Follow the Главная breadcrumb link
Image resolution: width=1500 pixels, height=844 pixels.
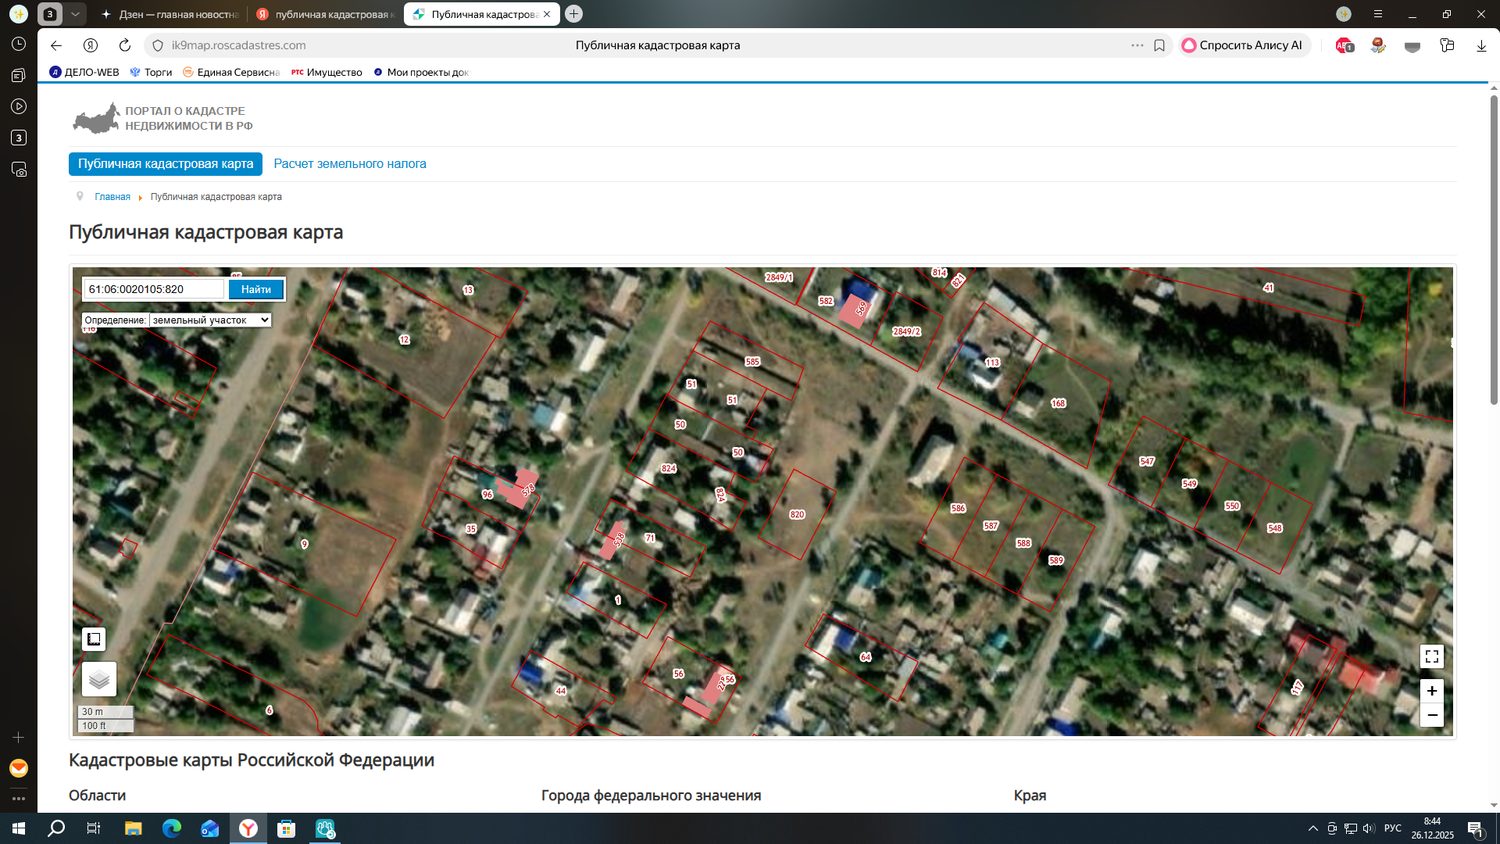112,197
